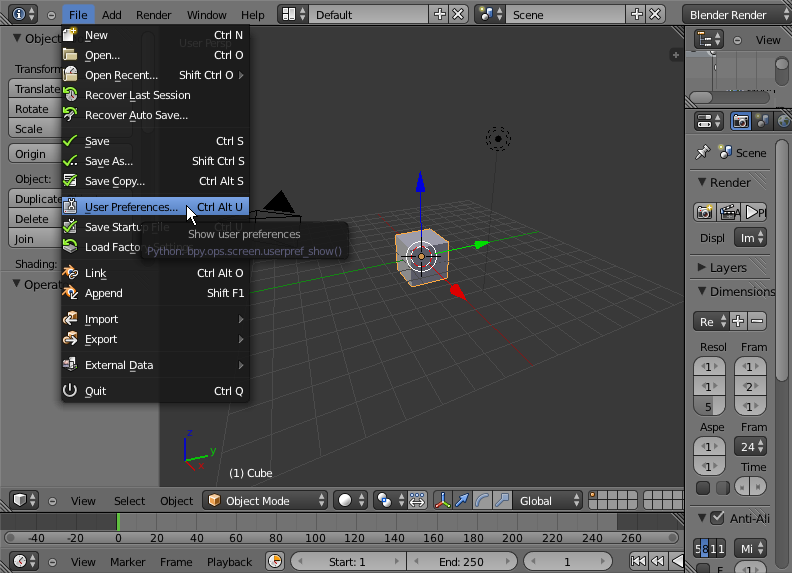792x573 pixels.
Task: Enable the scale manipulator
Action: coord(502,501)
